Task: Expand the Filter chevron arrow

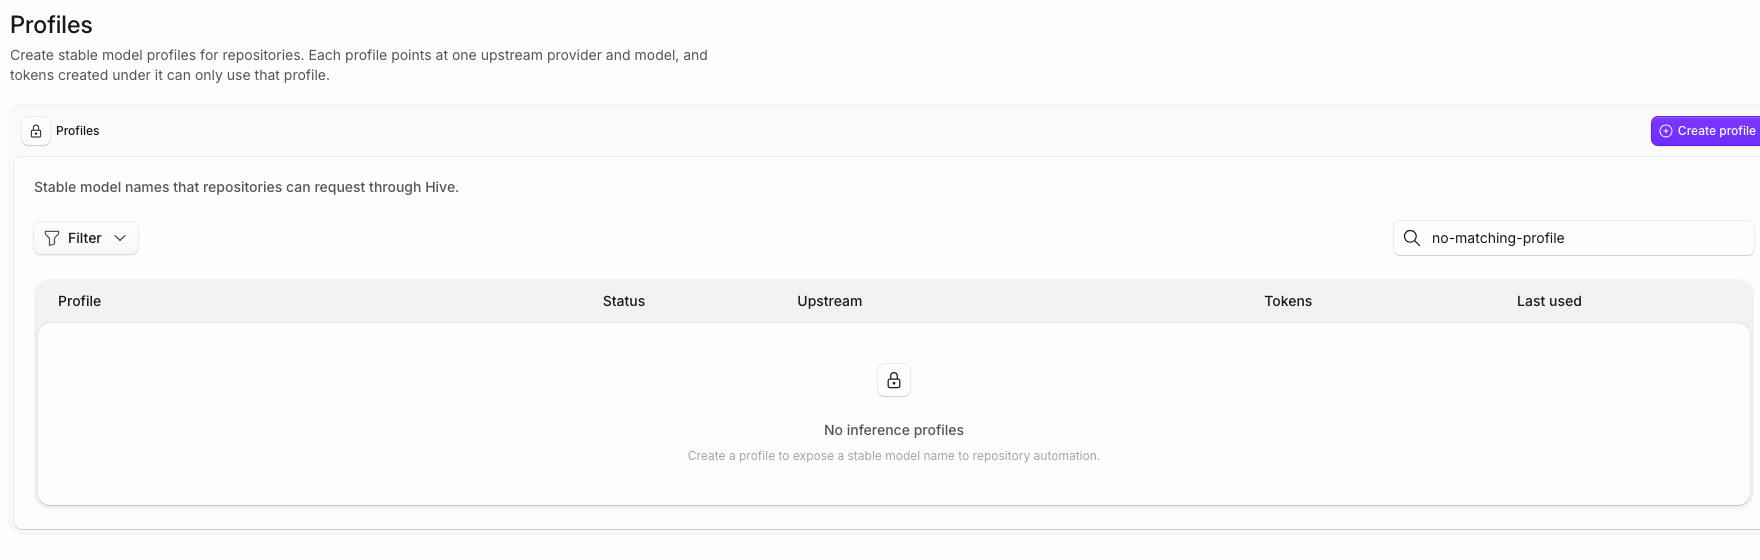Action: (120, 238)
